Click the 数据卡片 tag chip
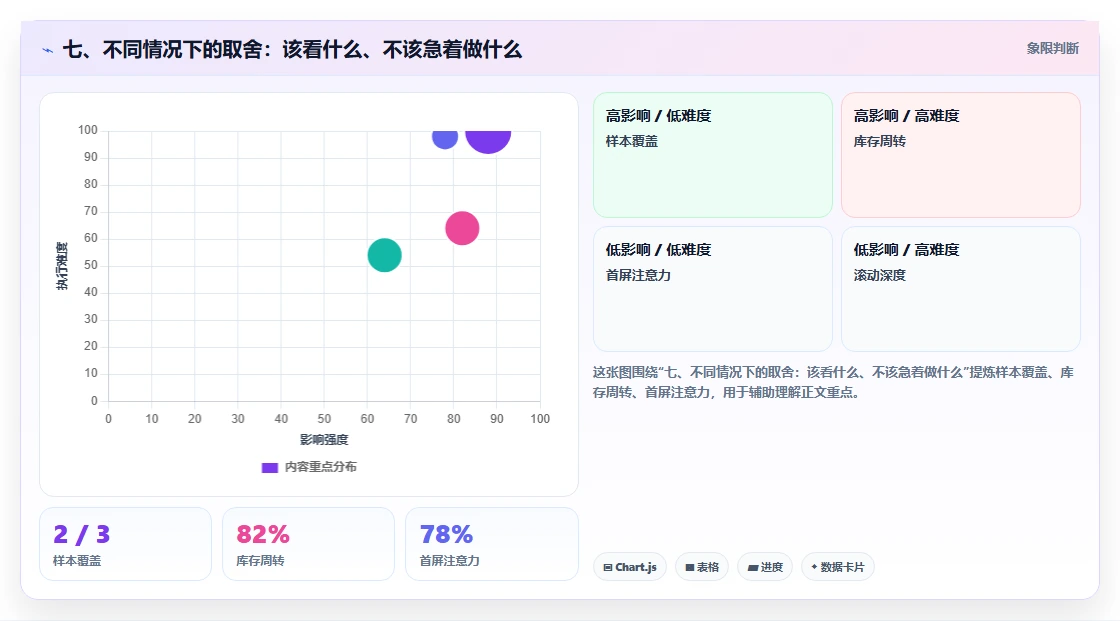Viewport: 1120px width, 621px height. click(837, 567)
